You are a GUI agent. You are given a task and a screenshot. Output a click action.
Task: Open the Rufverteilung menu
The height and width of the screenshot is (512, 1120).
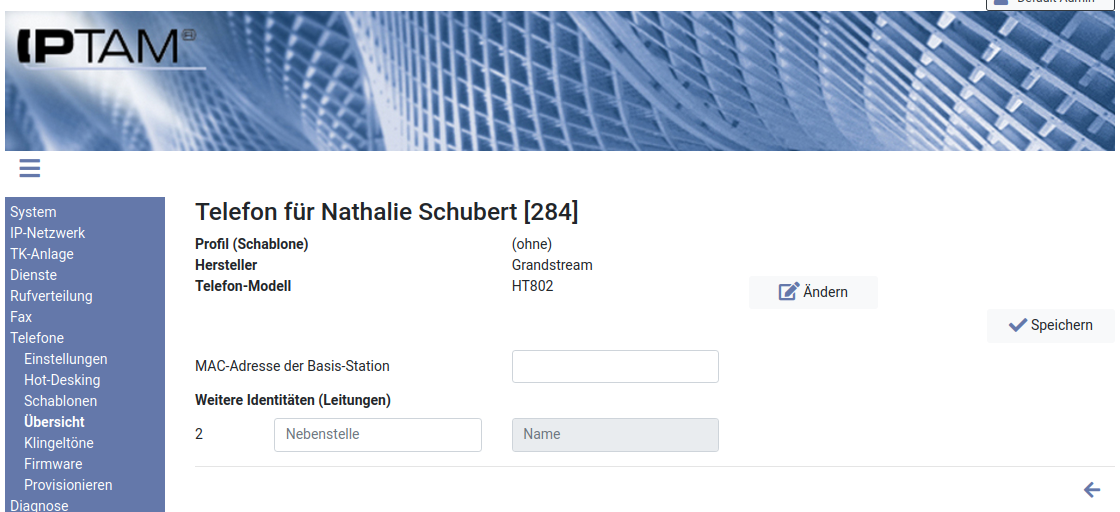point(51,296)
